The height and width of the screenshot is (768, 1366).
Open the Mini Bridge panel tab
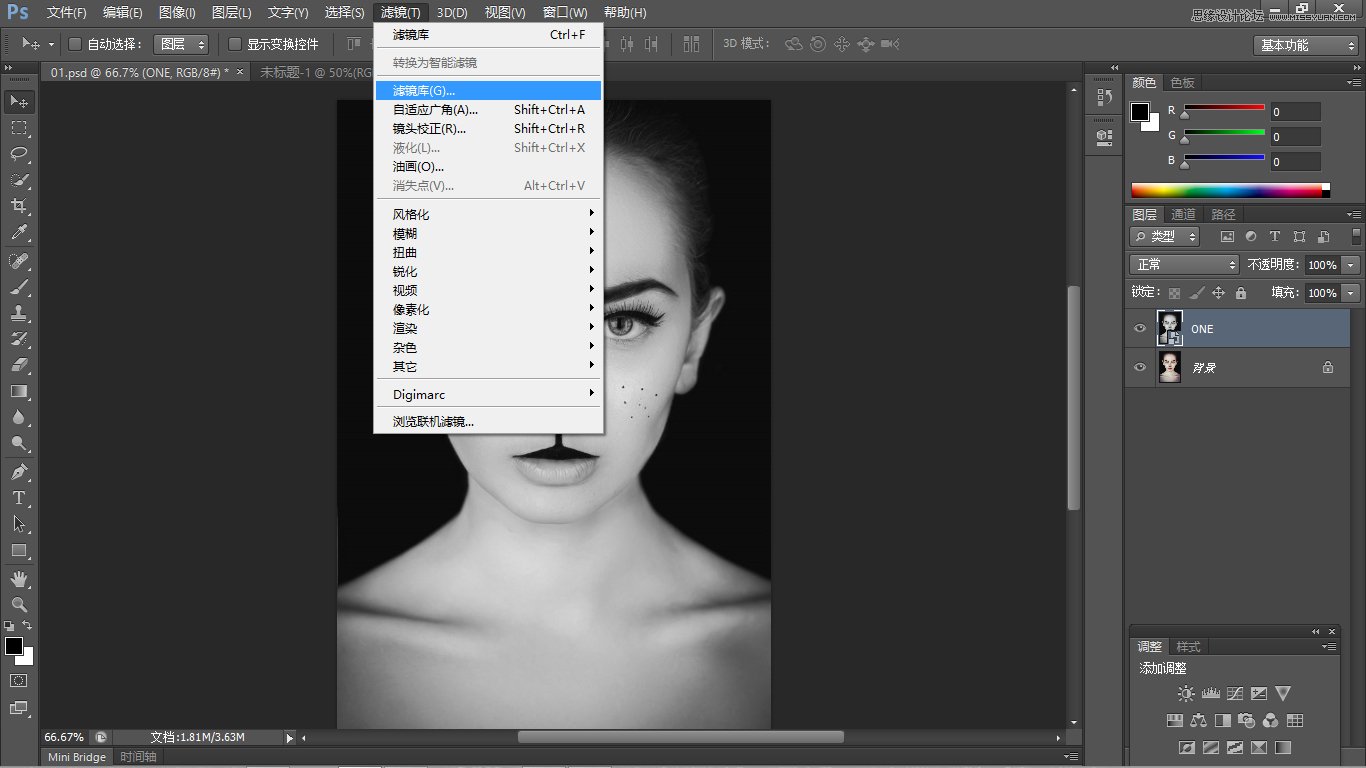[x=77, y=757]
